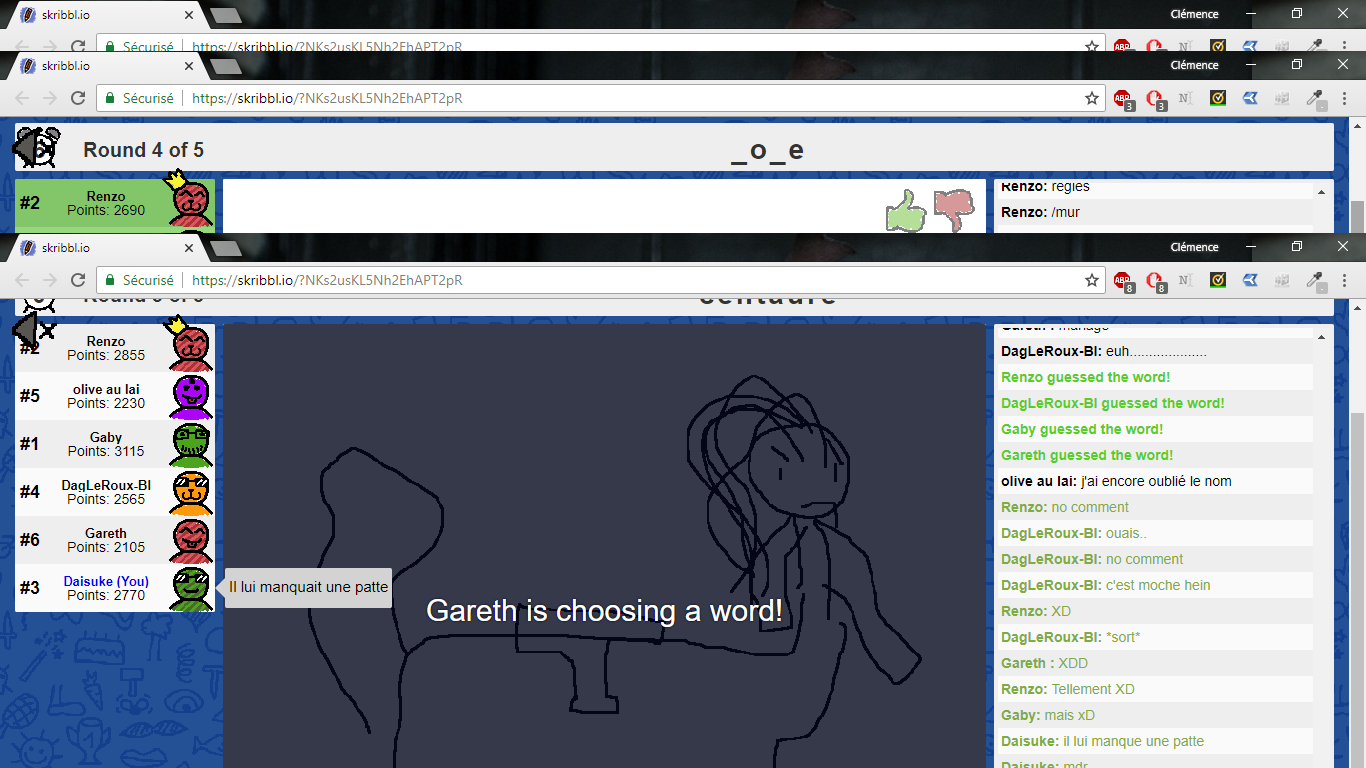Click Norton checkmark extension in Round 4 window
The height and width of the screenshot is (768, 1366).
pos(1219,99)
